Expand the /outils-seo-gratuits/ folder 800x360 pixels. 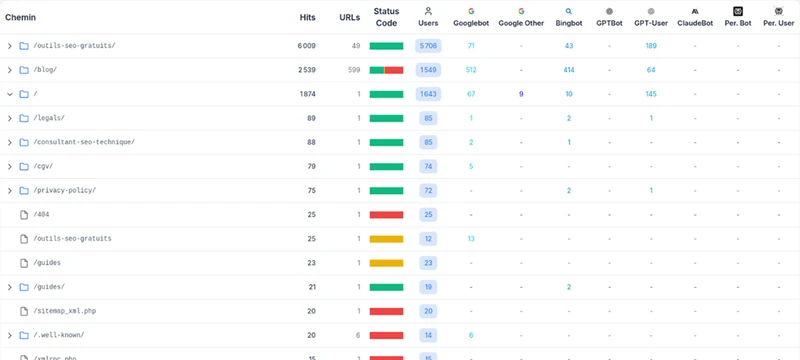(x=9, y=46)
